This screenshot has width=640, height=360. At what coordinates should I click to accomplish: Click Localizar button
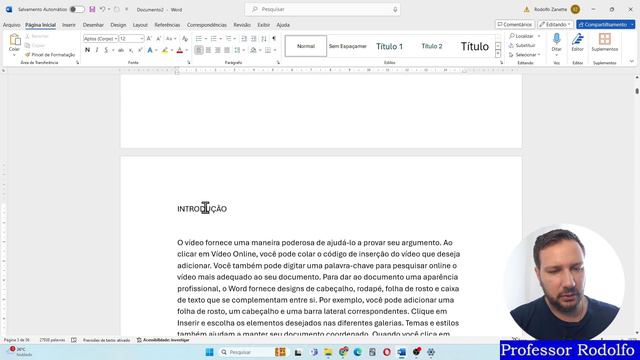pos(521,36)
